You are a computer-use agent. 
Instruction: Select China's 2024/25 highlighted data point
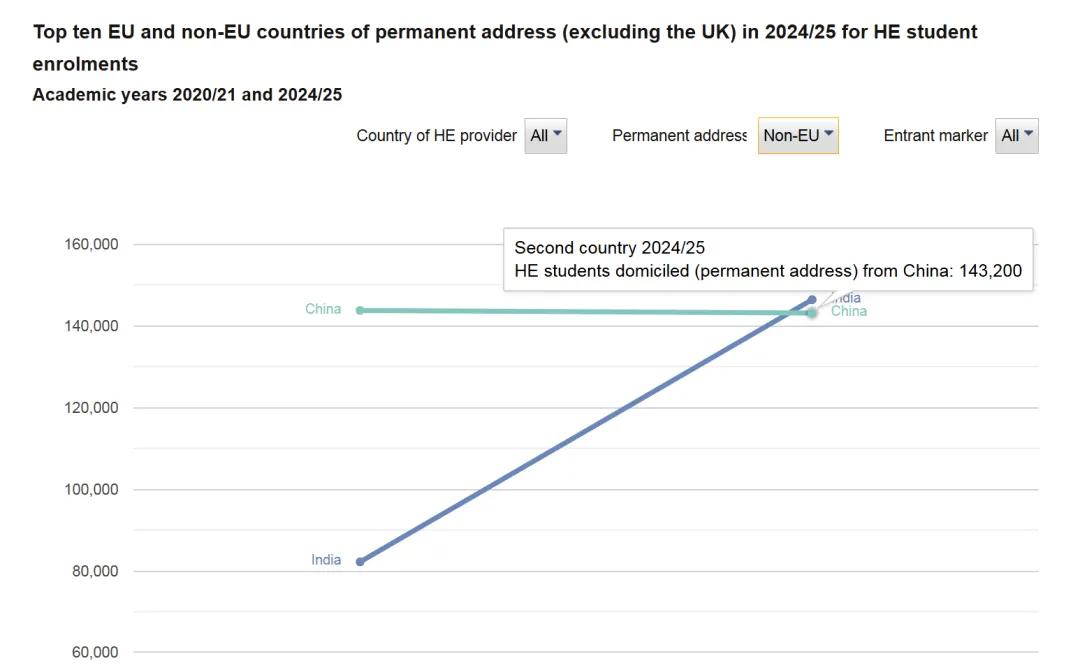(812, 313)
